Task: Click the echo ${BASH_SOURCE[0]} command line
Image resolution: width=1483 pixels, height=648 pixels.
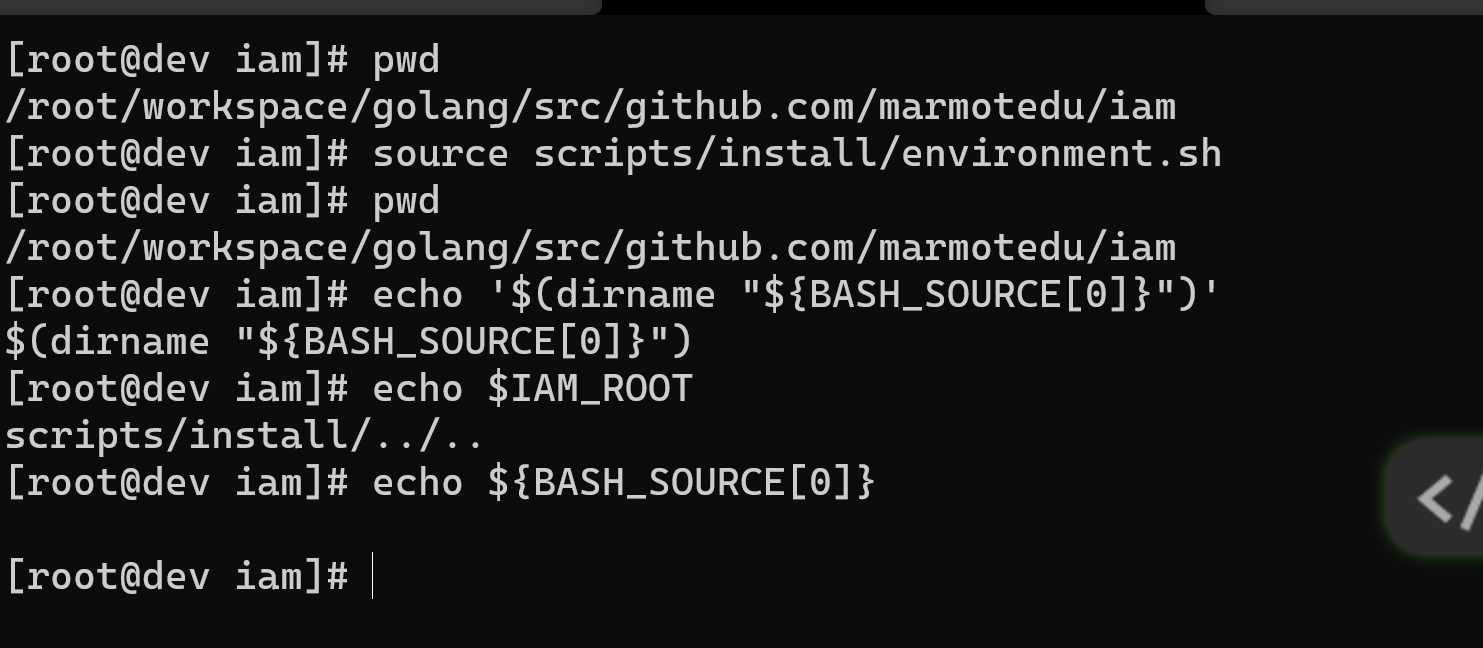Action: click(x=441, y=482)
